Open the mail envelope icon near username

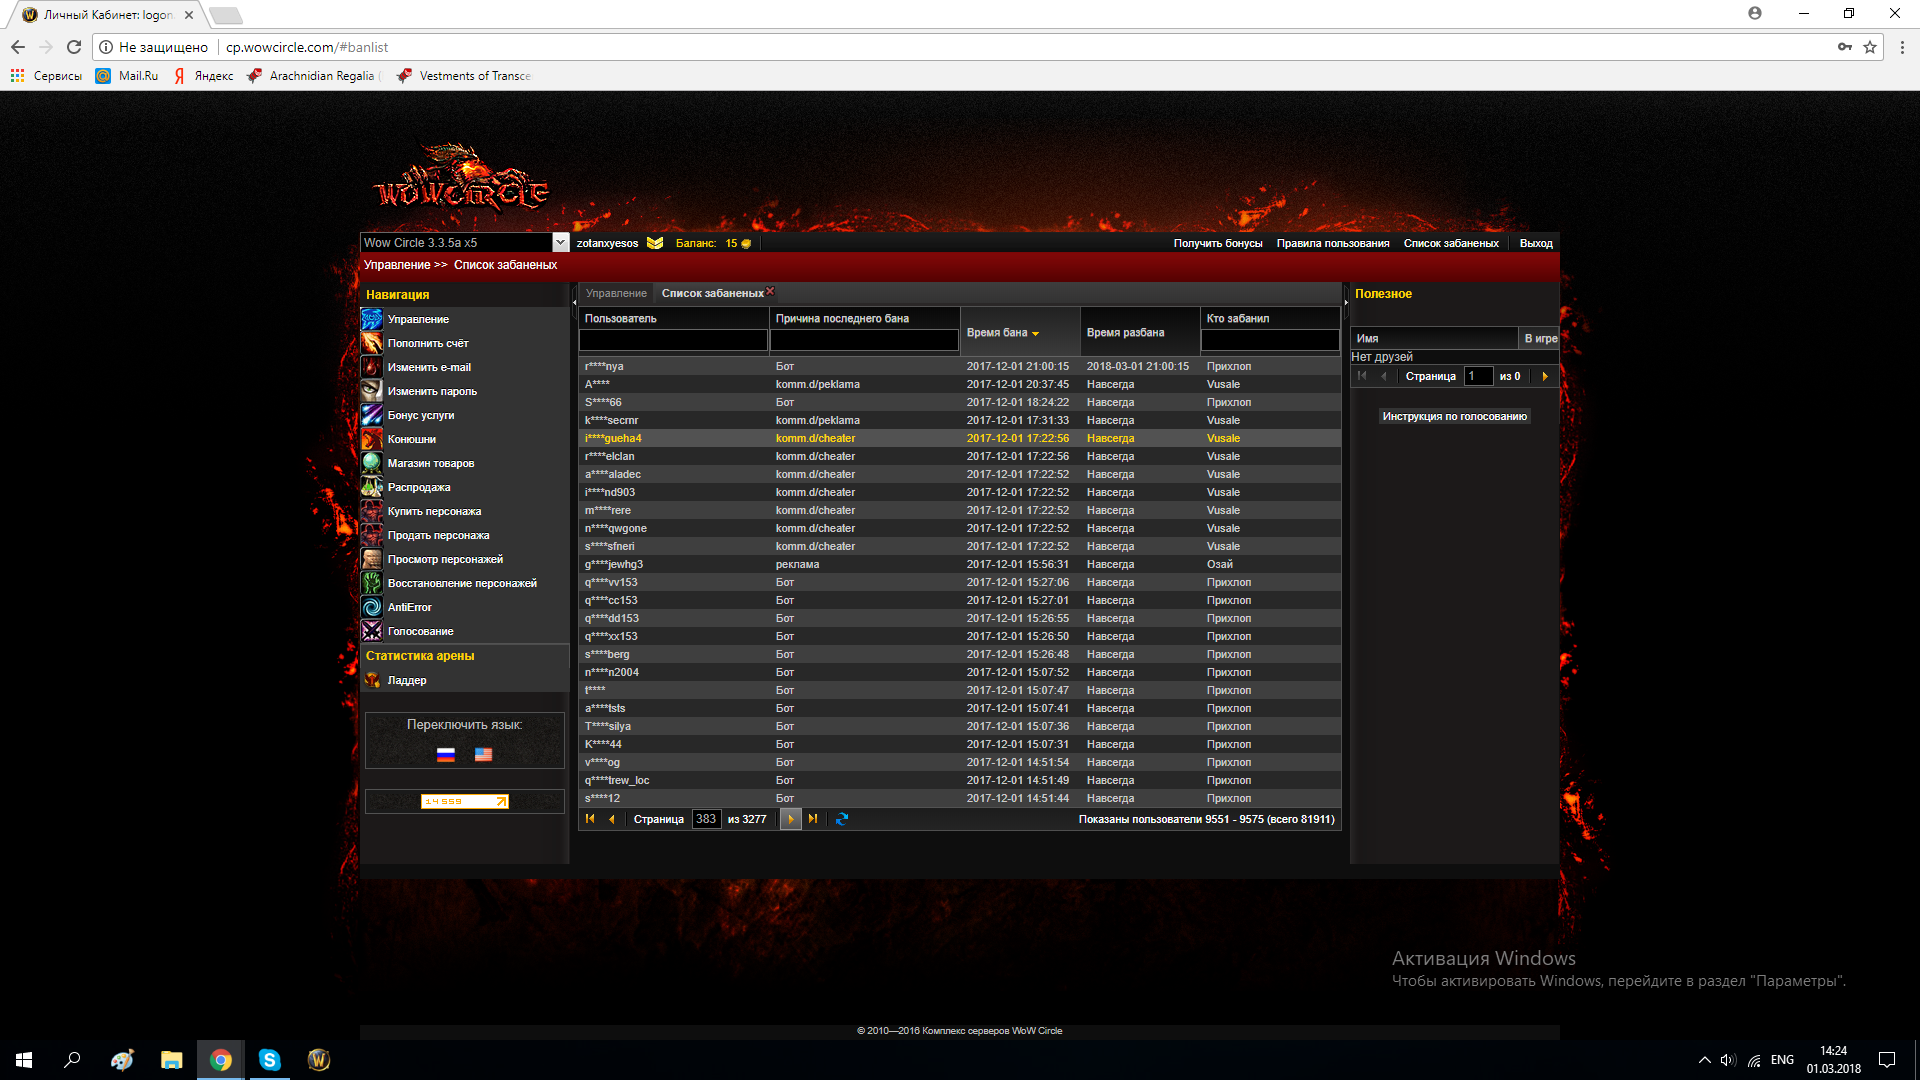point(655,243)
